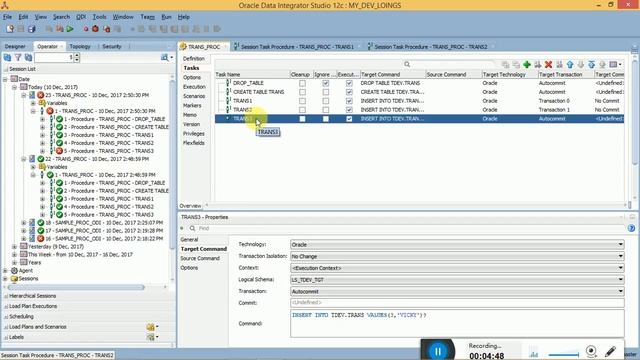Toggle Cleanup checkbox for TRANS1

[302, 101]
